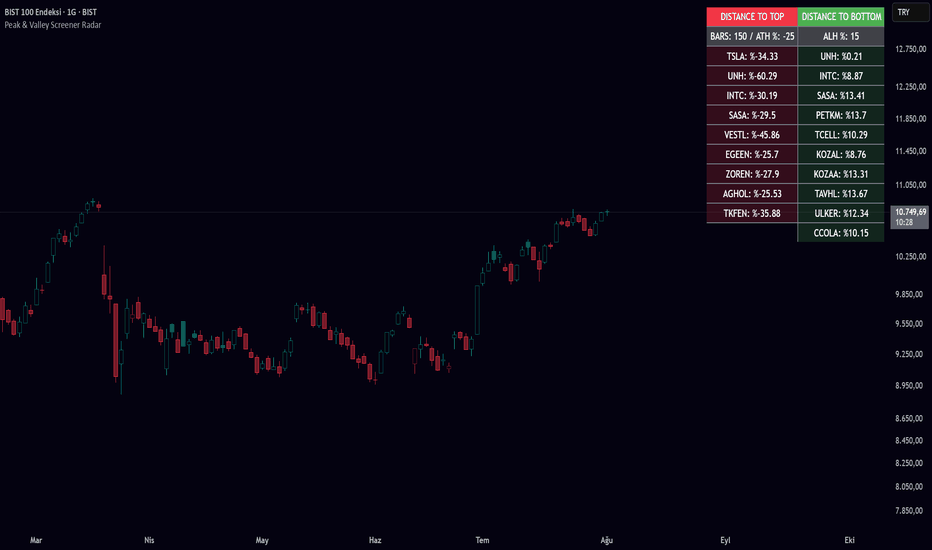This screenshot has width=932, height=550.
Task: Click the KOZAL: %8.76 cell
Action: click(x=841, y=154)
